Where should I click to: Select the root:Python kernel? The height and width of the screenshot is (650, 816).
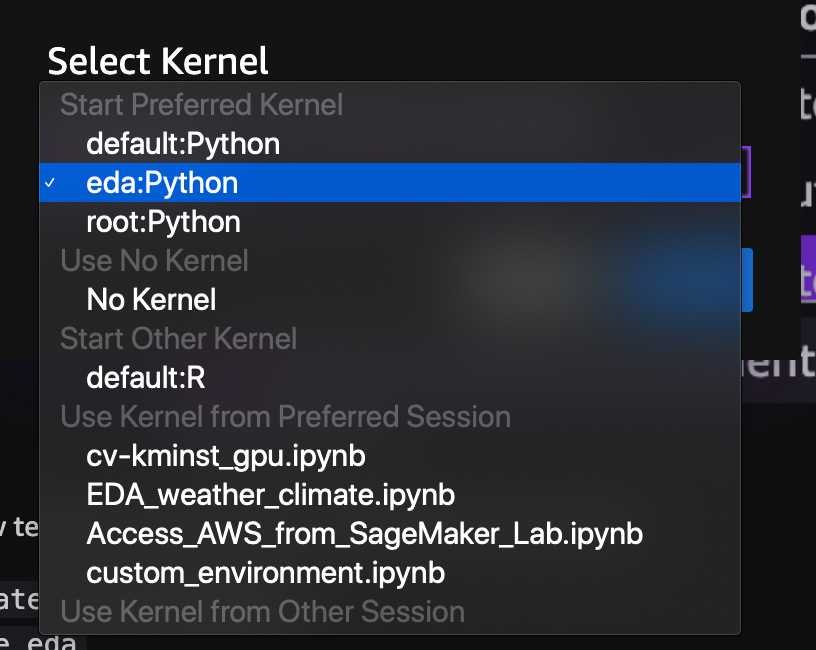[x=390, y=222]
